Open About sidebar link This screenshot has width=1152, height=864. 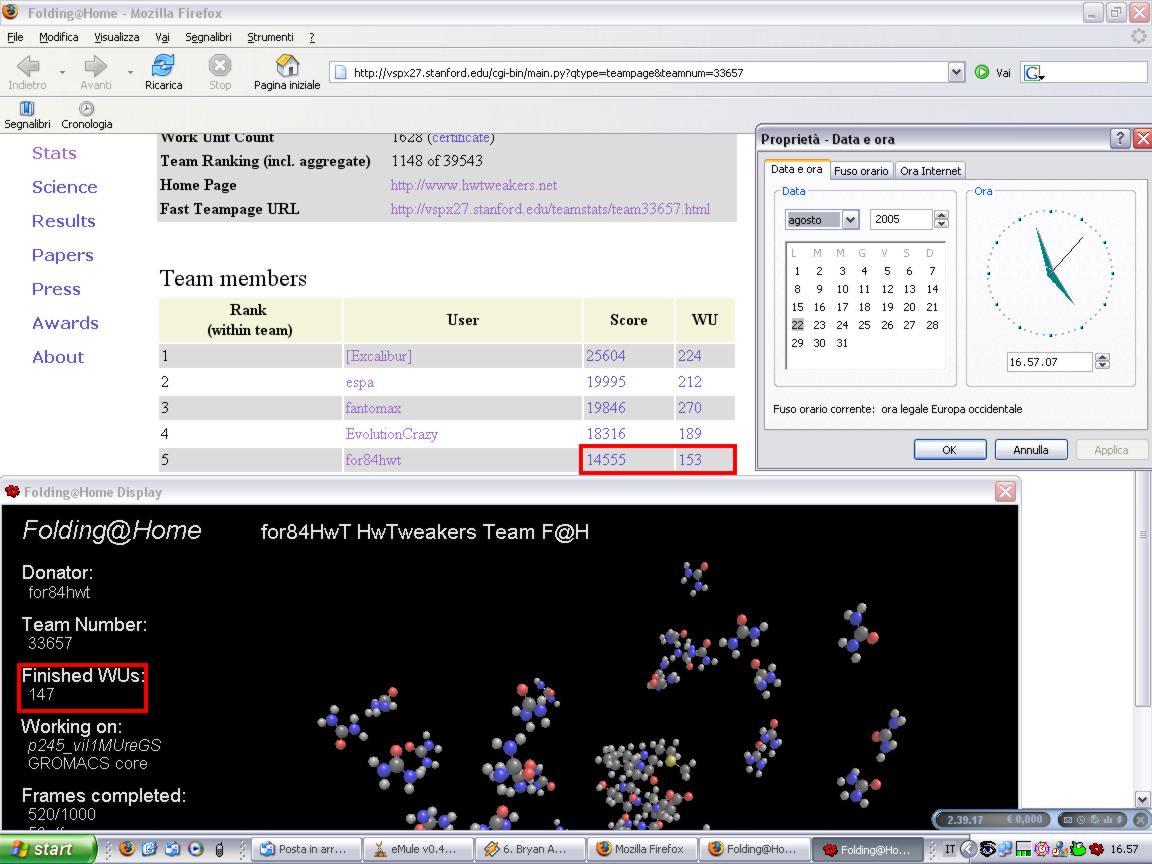point(58,356)
